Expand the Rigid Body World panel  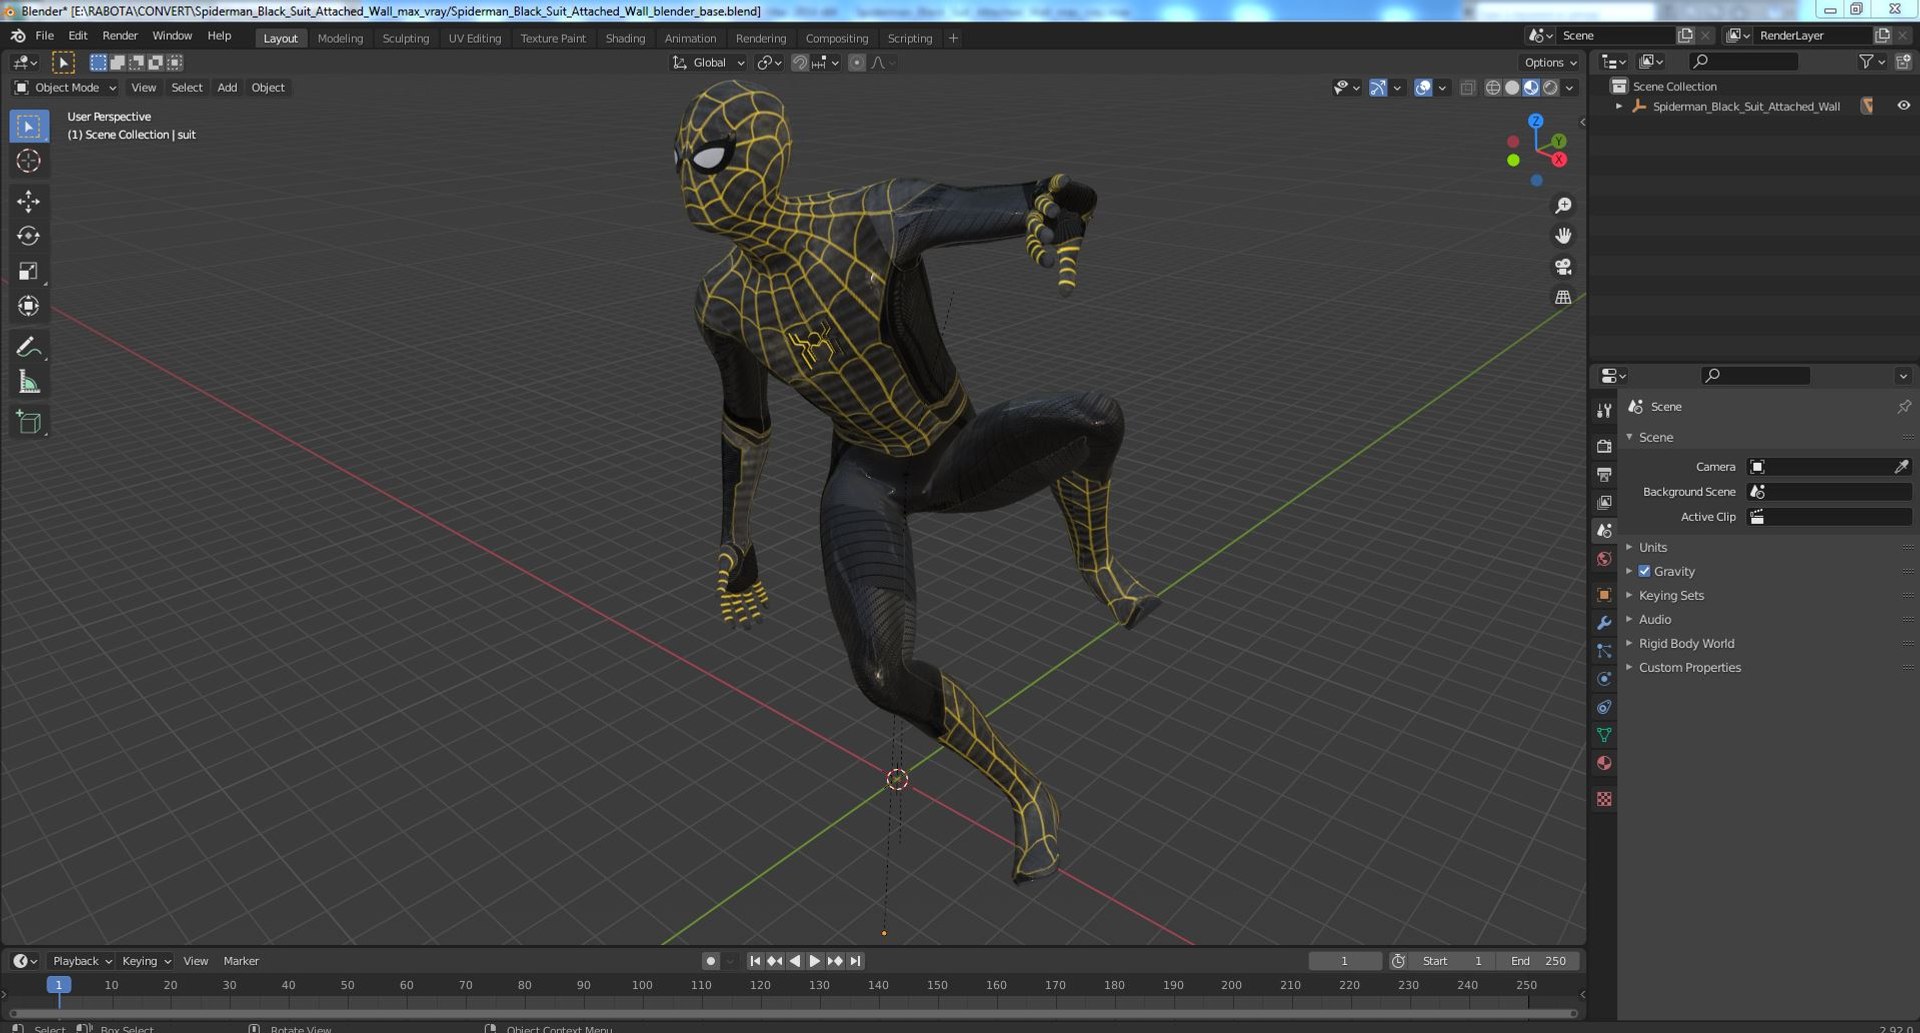1686,643
